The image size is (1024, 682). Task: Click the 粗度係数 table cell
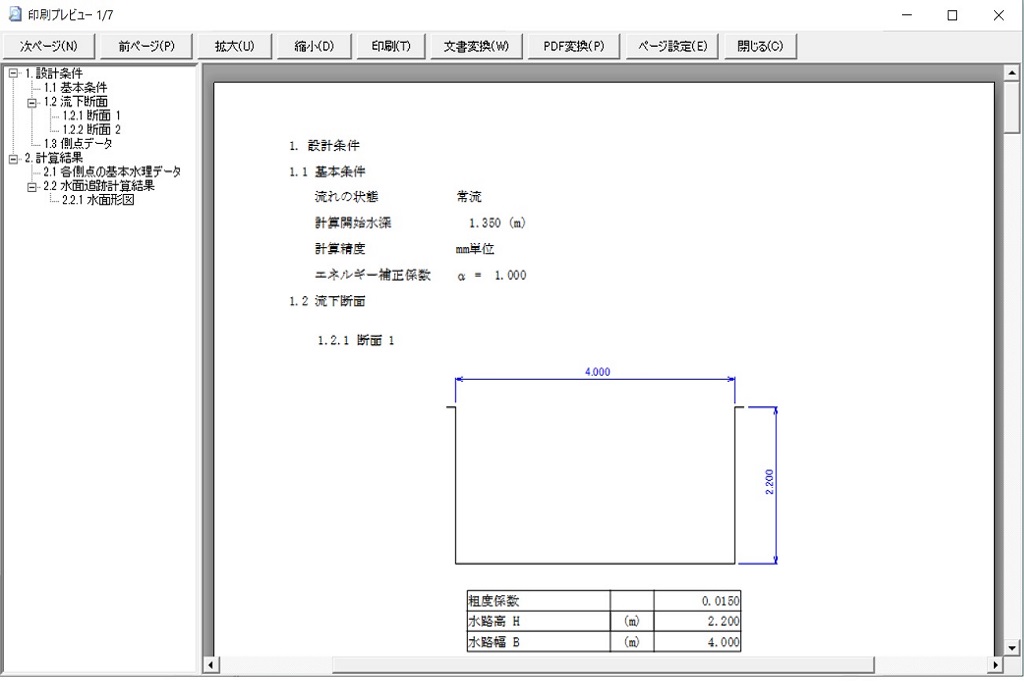click(x=539, y=601)
